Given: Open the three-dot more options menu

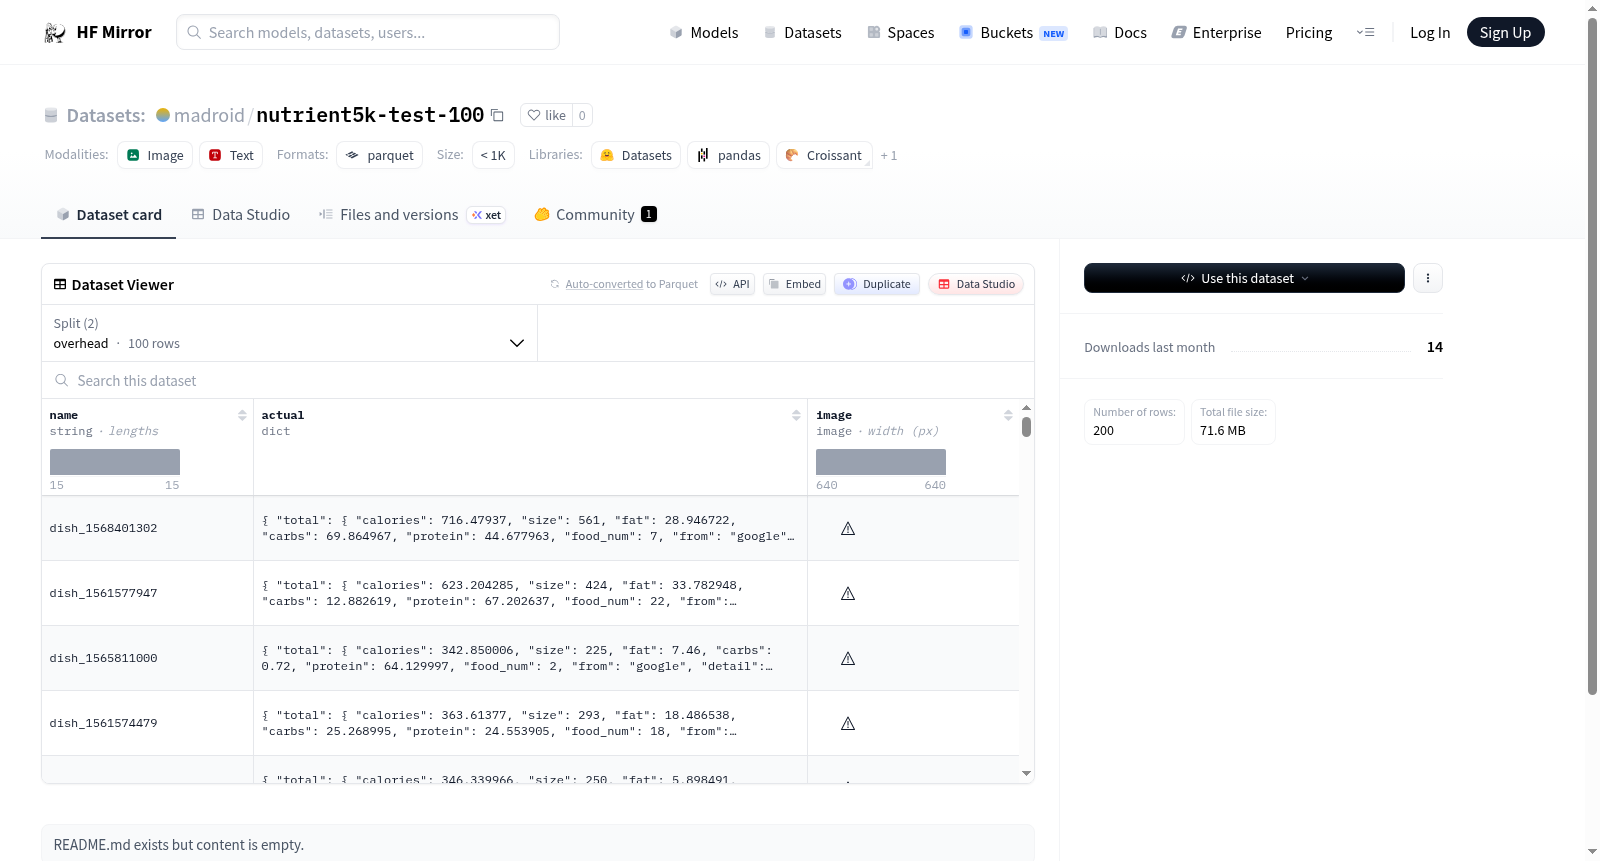Looking at the screenshot, I should coord(1428,278).
